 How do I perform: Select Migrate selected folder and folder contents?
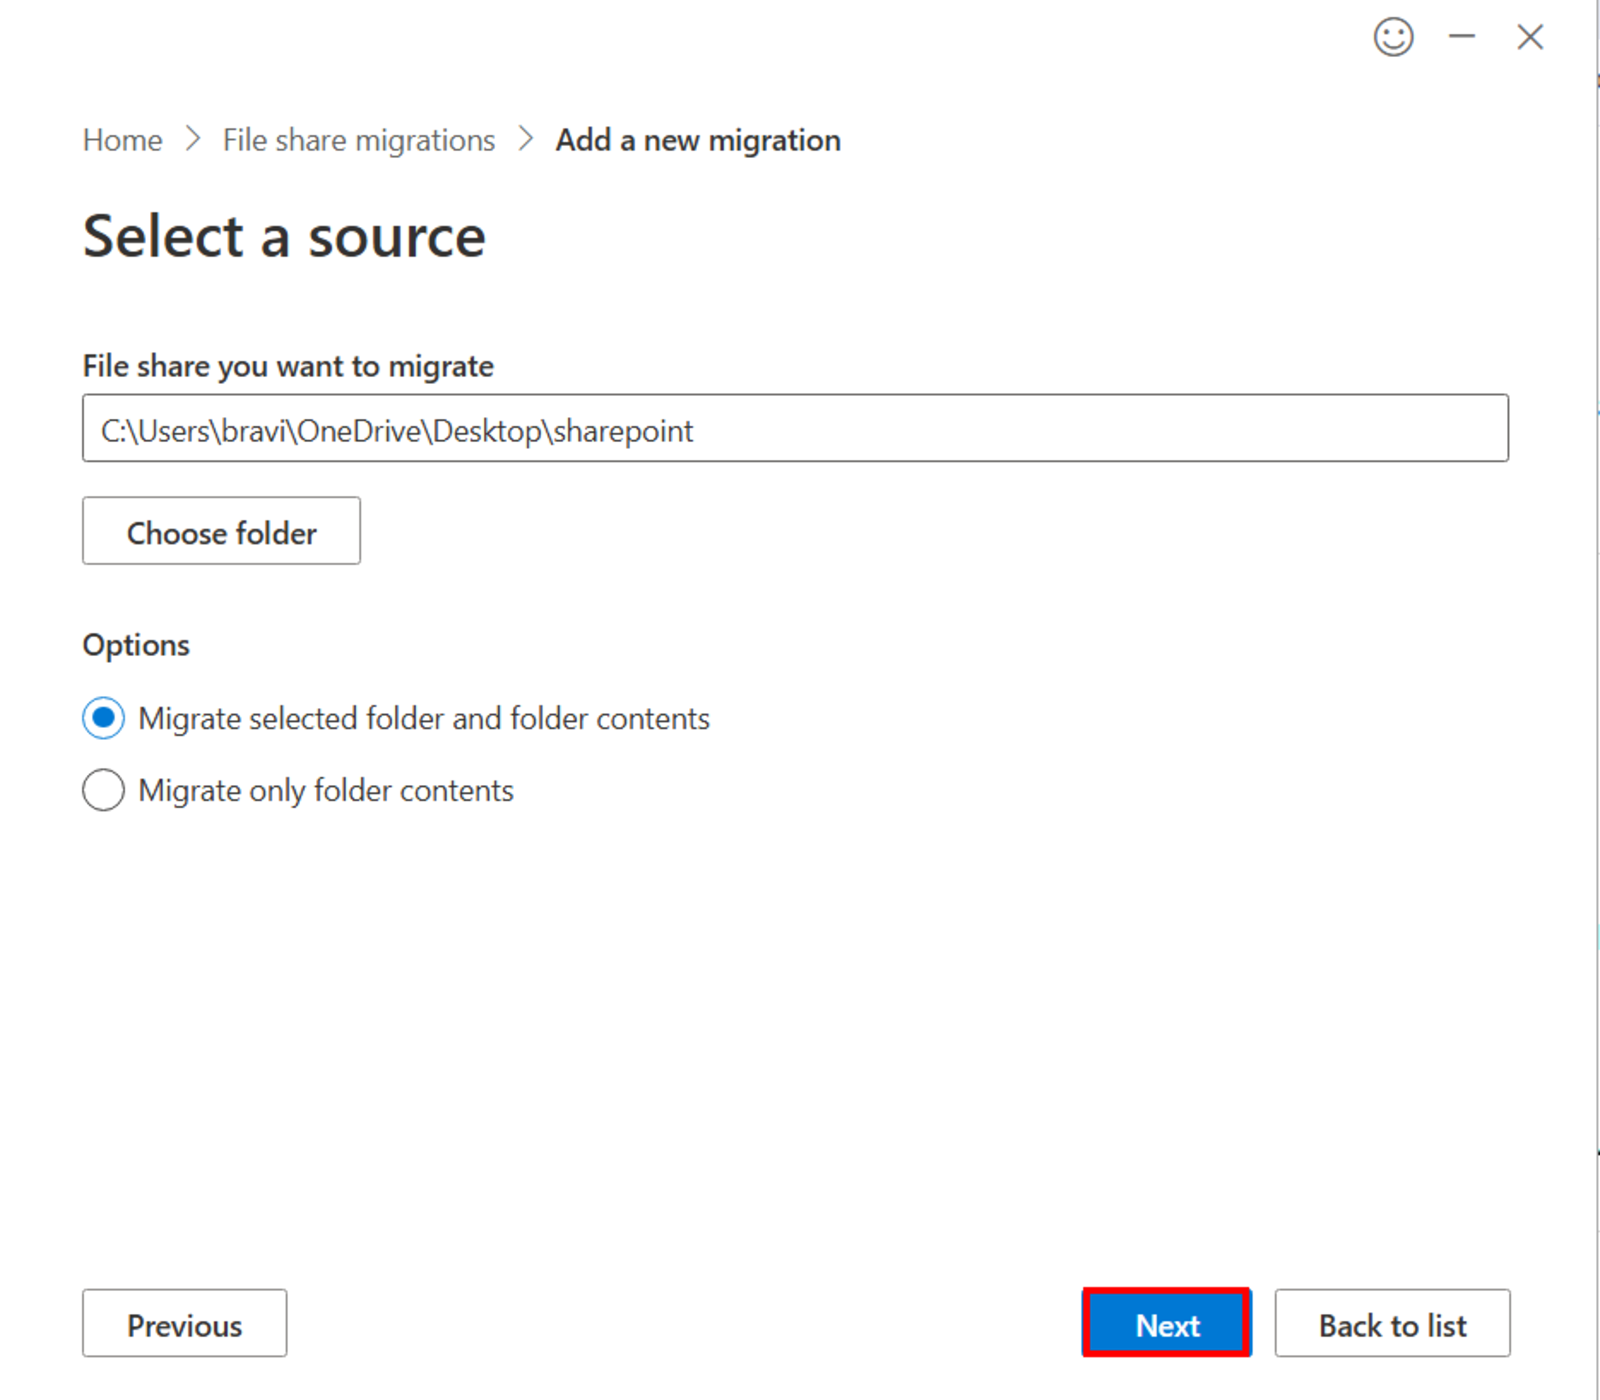pos(103,718)
